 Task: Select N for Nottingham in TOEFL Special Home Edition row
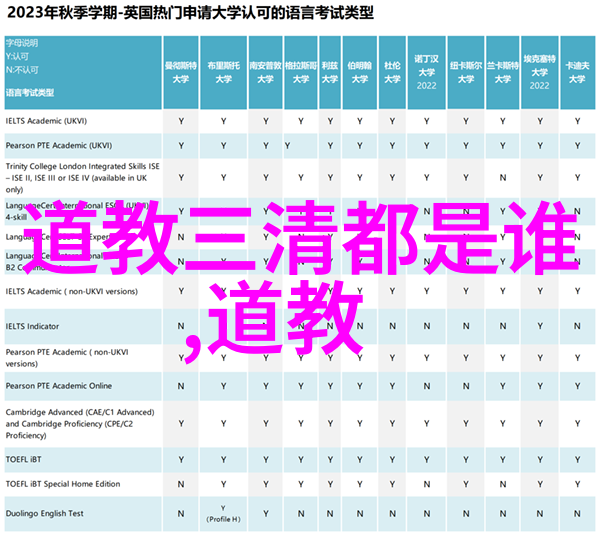[426, 484]
